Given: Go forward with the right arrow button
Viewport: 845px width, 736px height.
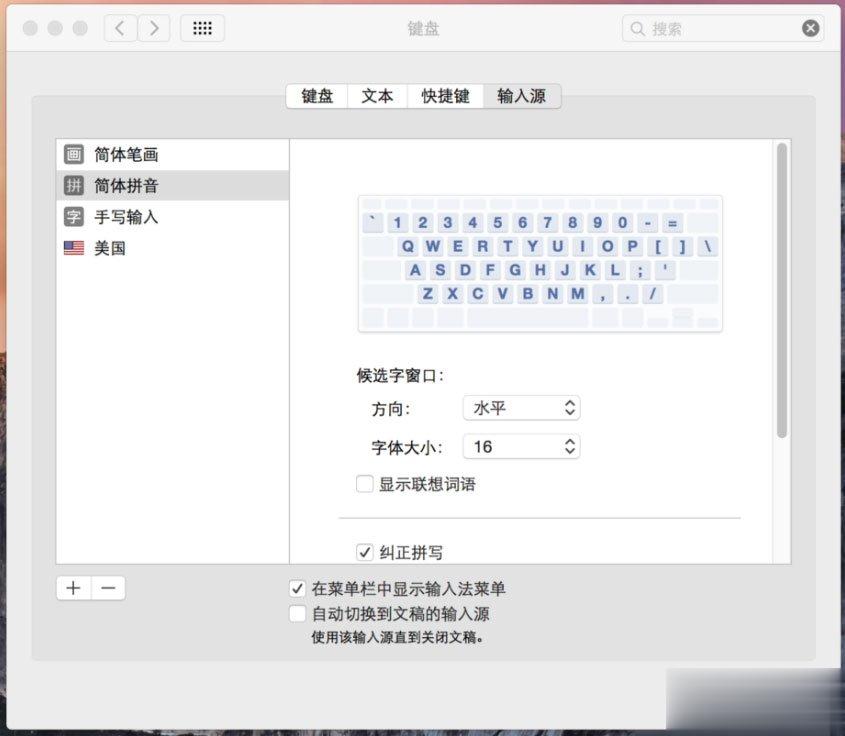Looking at the screenshot, I should pyautogui.click(x=154, y=28).
